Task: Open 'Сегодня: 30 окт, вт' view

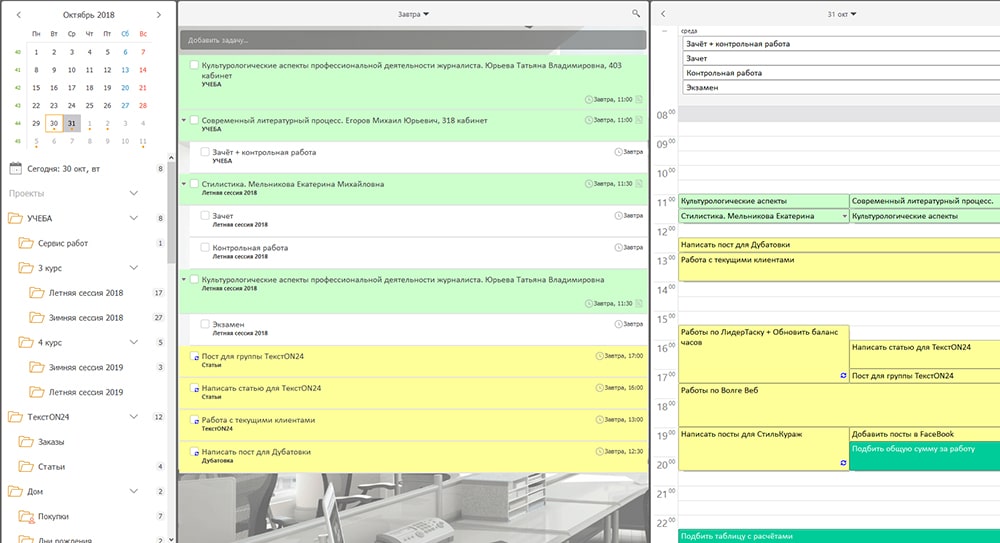Action: click(x=64, y=169)
